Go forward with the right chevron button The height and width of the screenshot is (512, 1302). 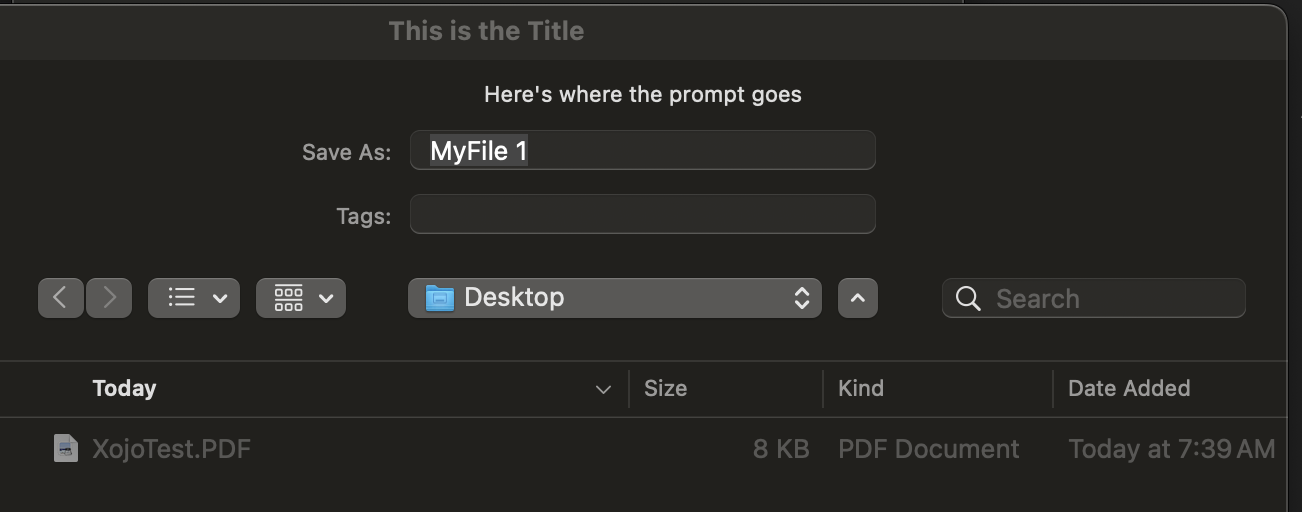(x=109, y=298)
